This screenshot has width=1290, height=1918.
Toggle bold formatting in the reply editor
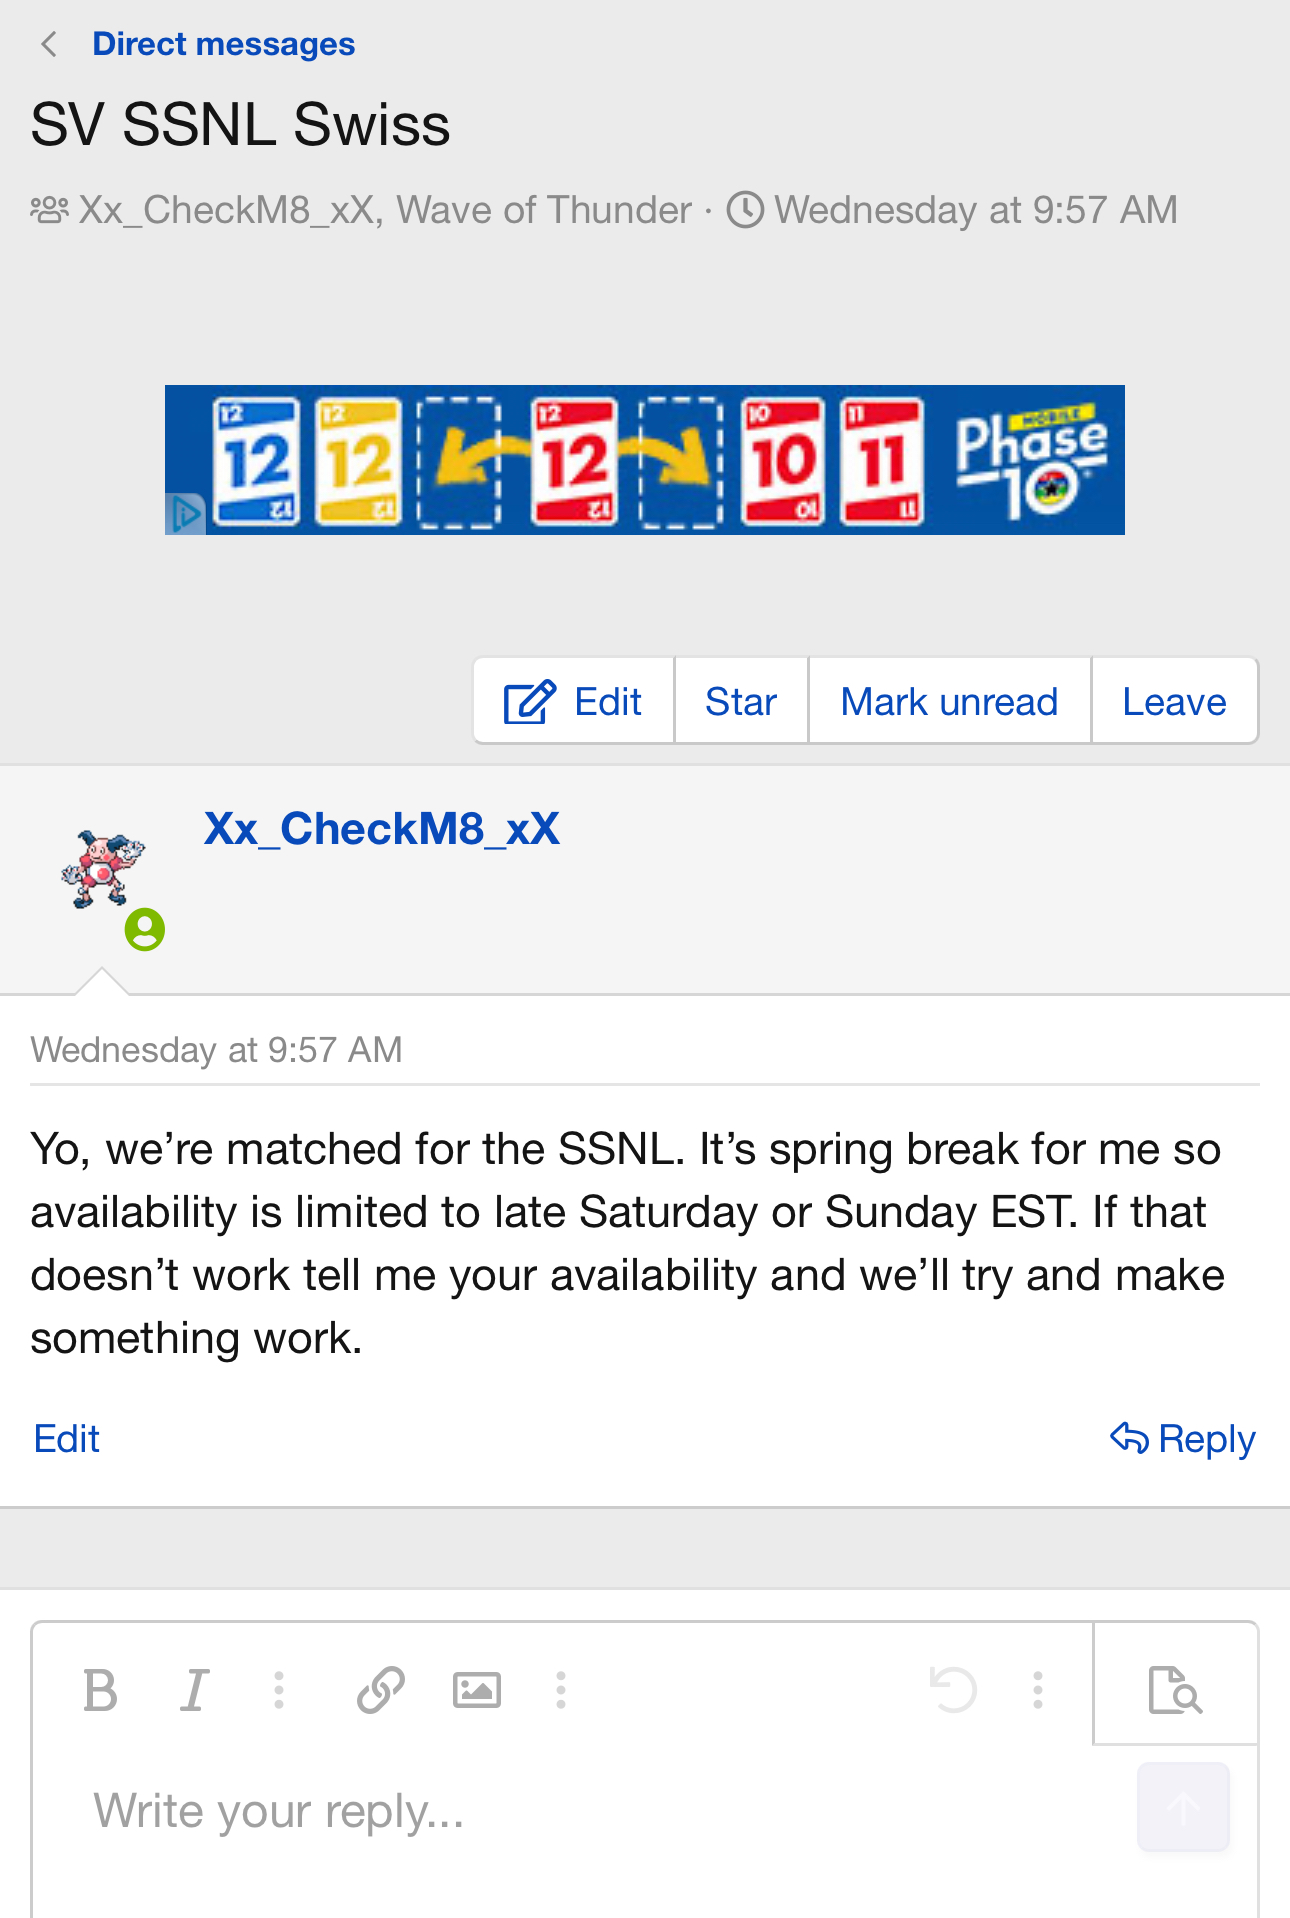click(100, 1691)
